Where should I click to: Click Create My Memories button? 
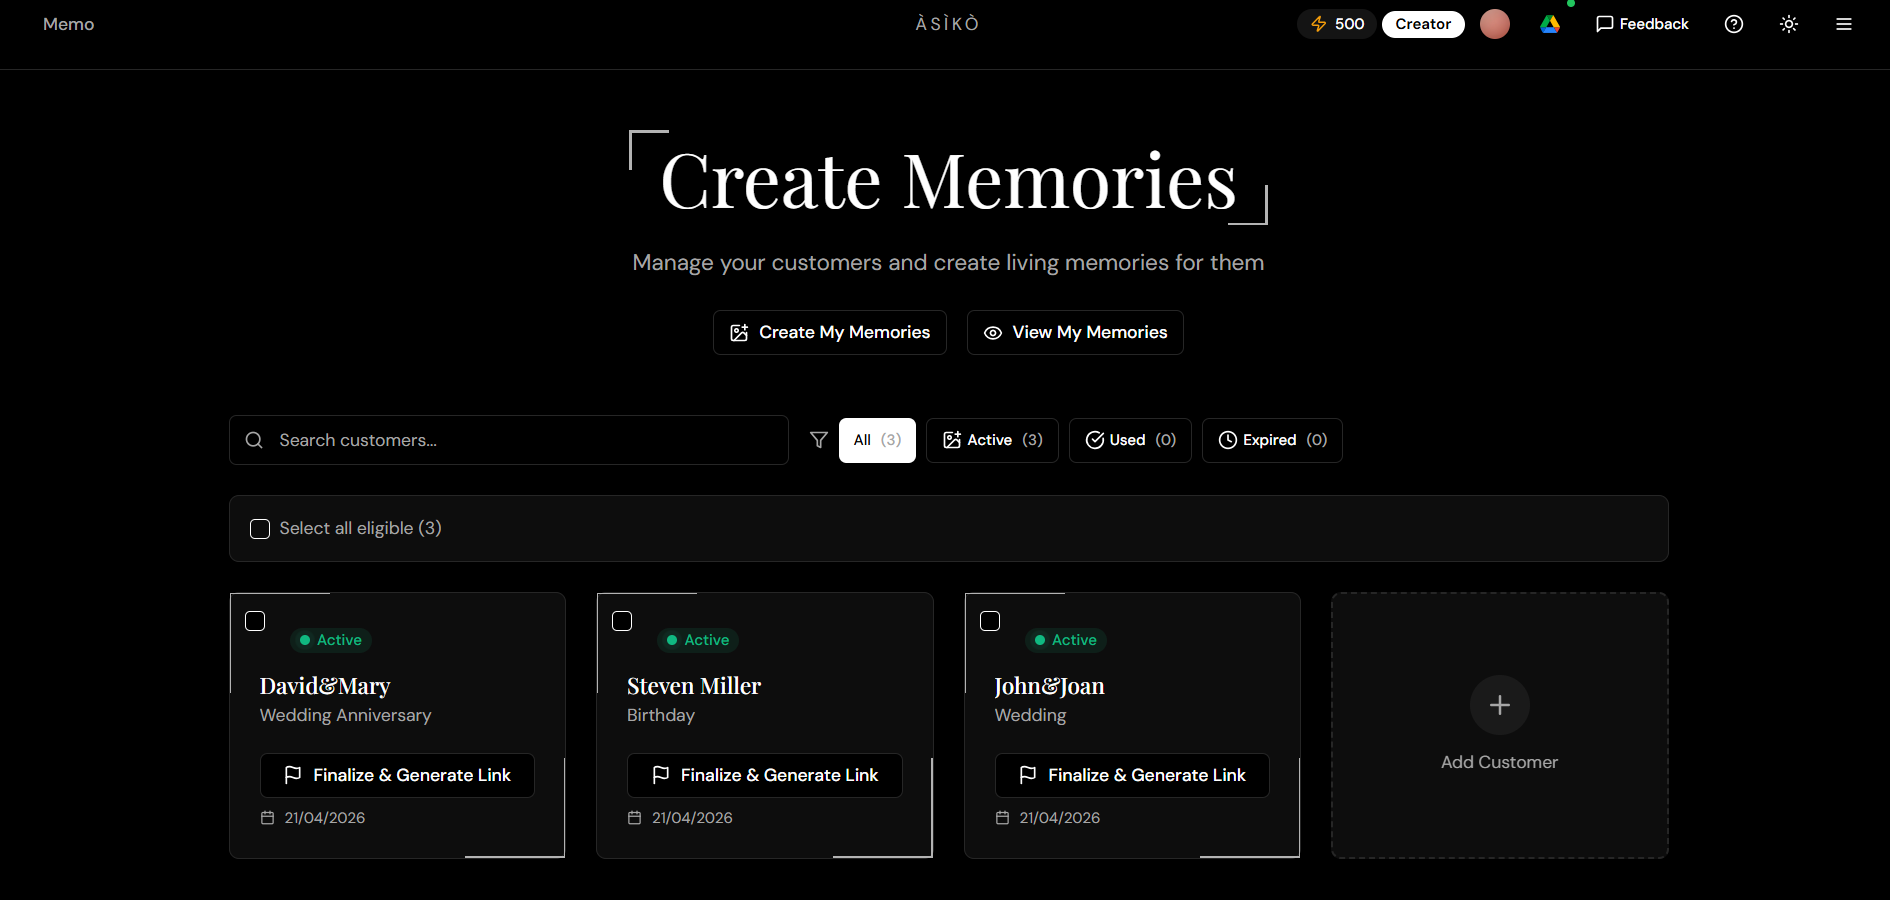point(829,332)
